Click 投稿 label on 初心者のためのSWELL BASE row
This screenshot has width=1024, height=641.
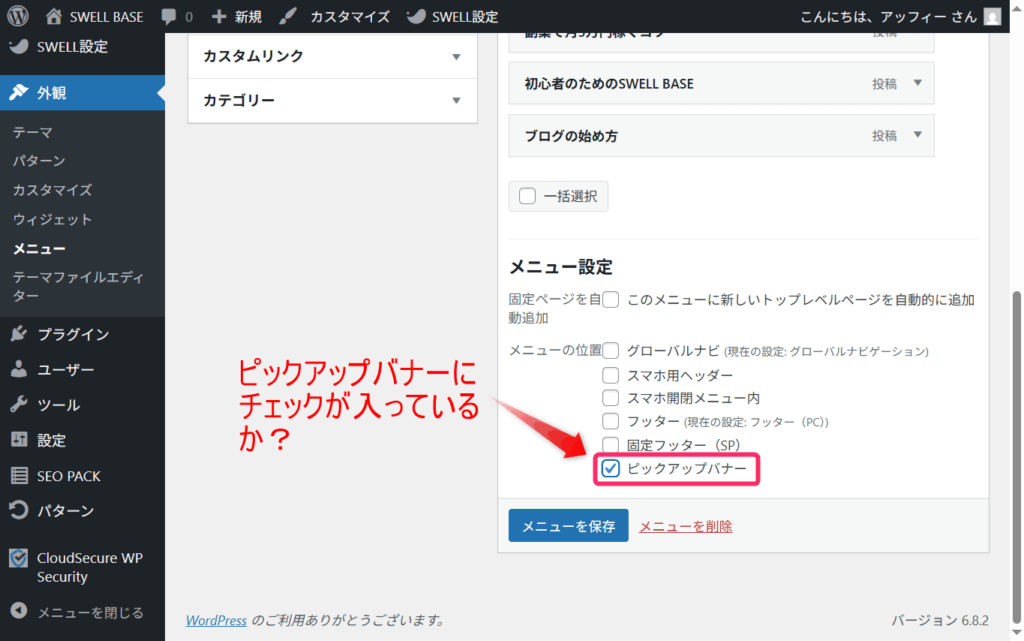tap(884, 84)
